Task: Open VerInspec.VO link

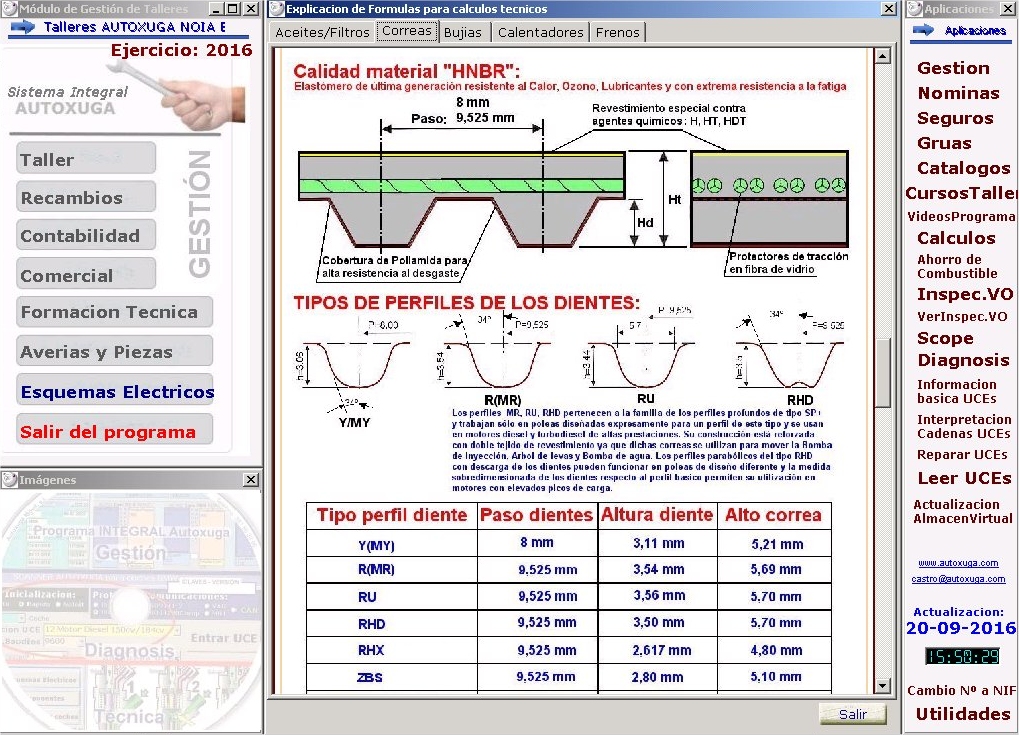Action: 962,316
